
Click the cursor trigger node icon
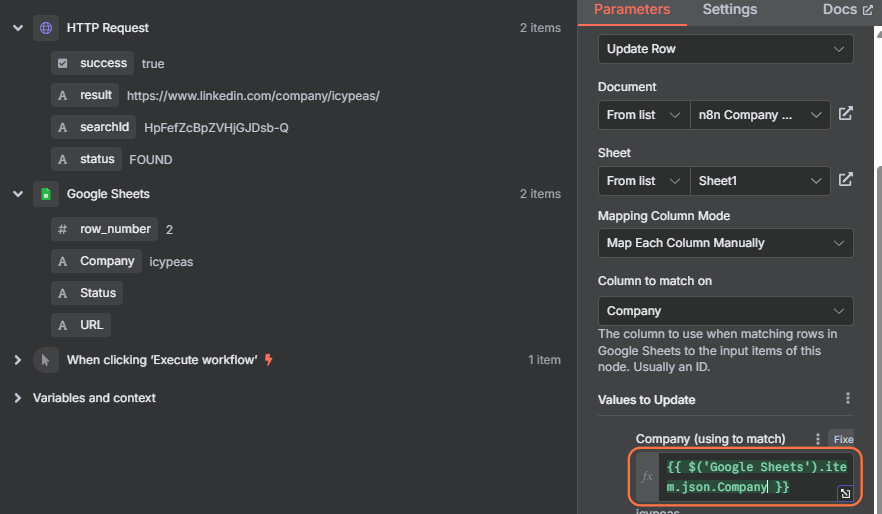46,360
